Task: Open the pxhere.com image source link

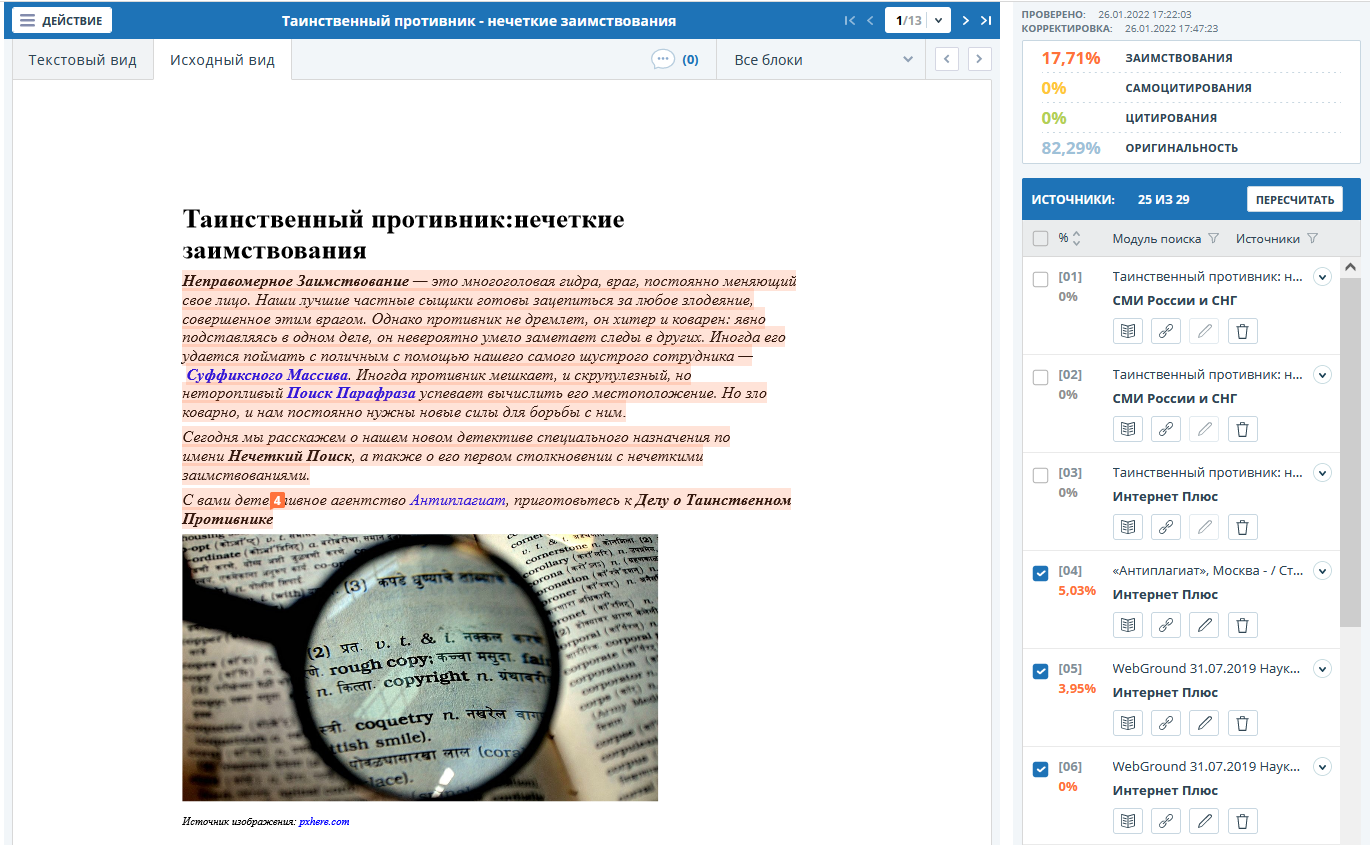Action: point(324,822)
